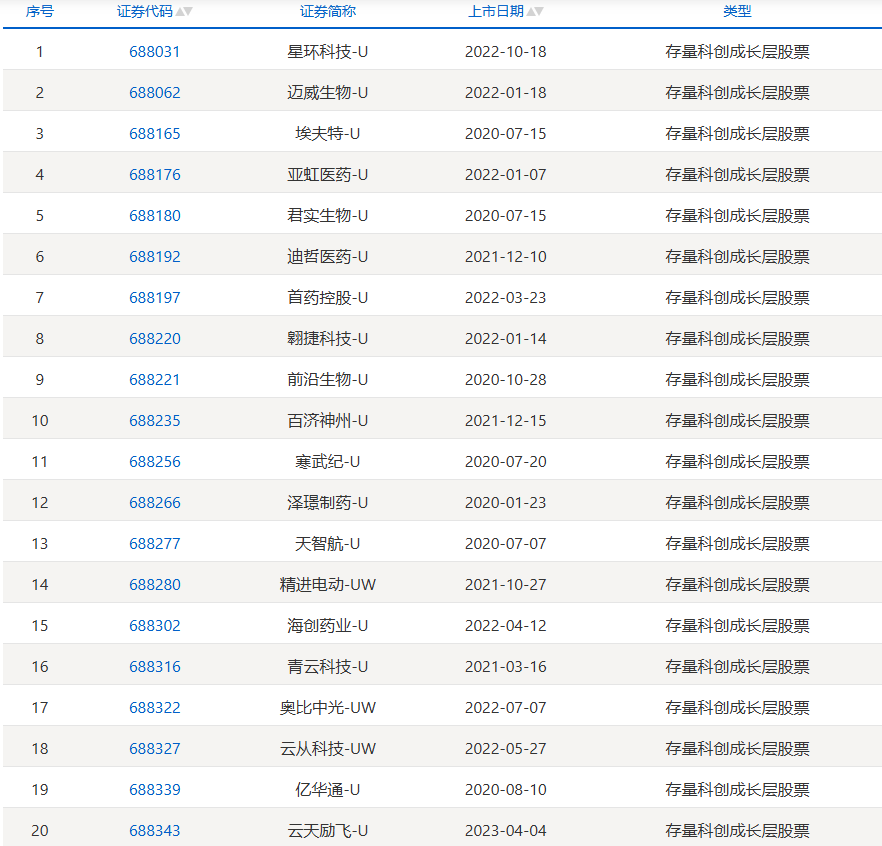
Task: Open stock code link 688322 for 奥比中光-UW
Action: click(x=154, y=707)
